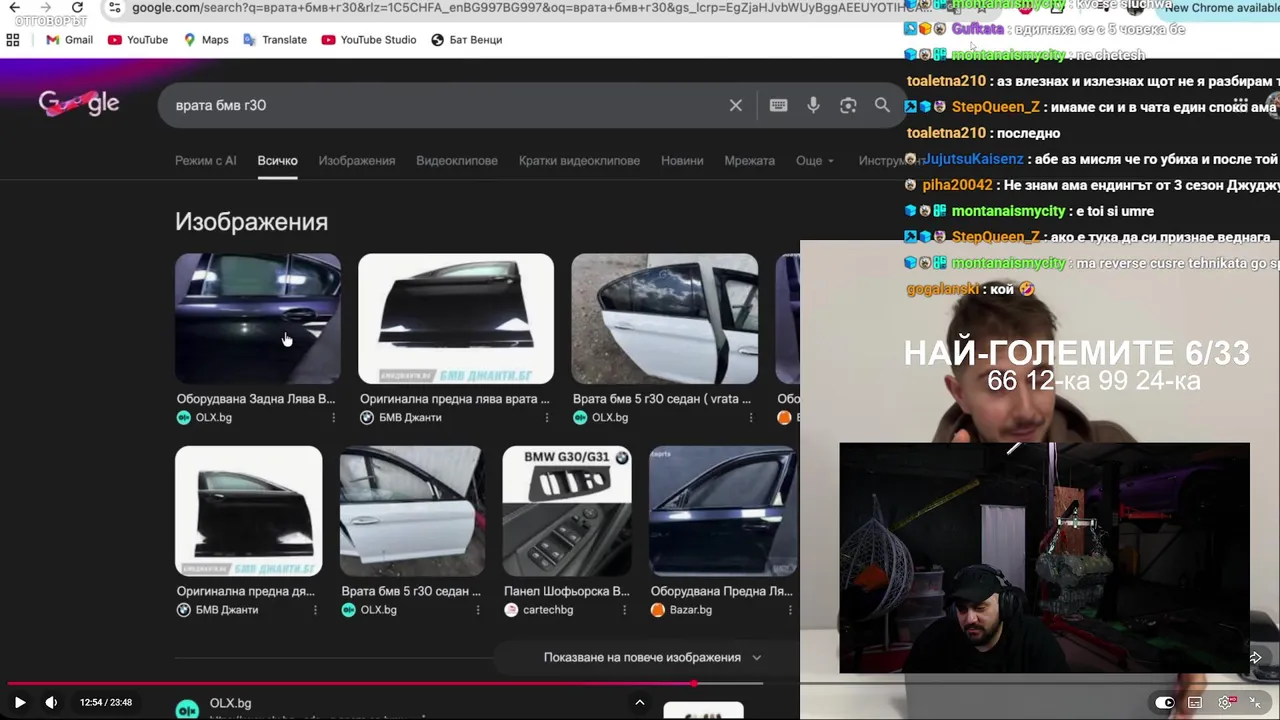Open more options for cartechbg result
Image resolution: width=1280 pixels, height=720 pixels.
pos(624,610)
